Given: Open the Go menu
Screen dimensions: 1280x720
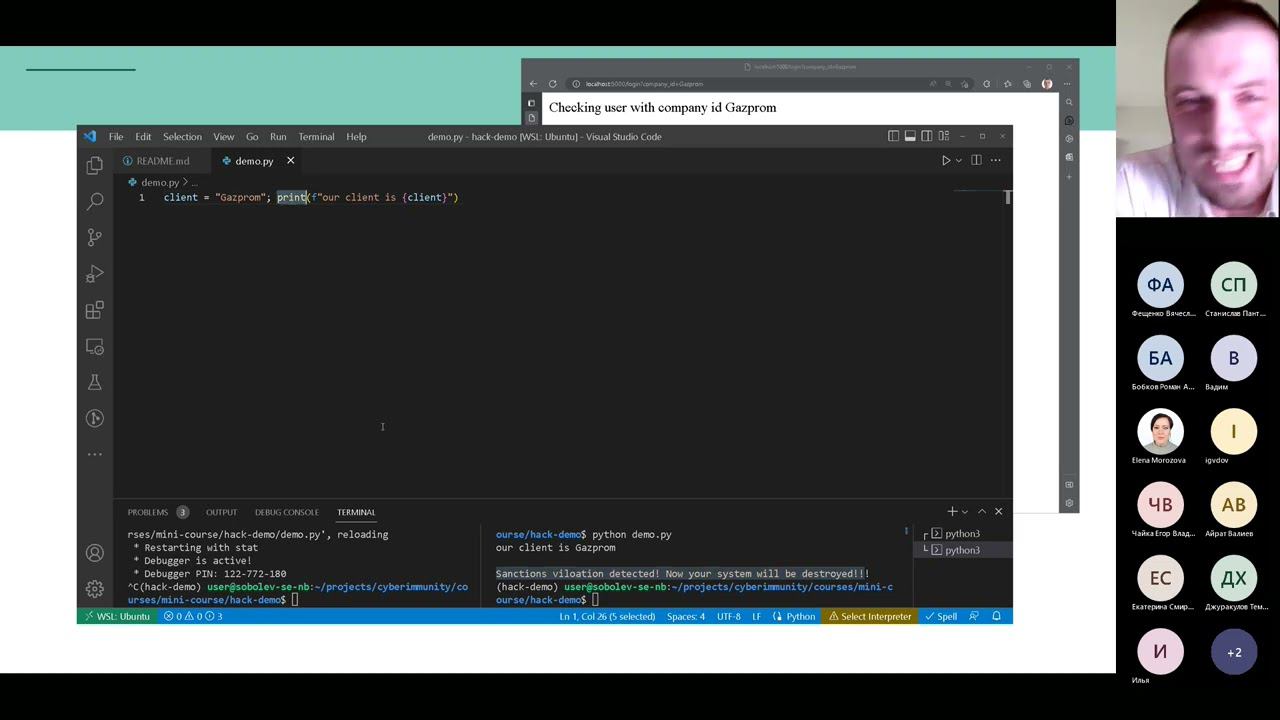Looking at the screenshot, I should coord(252,136).
